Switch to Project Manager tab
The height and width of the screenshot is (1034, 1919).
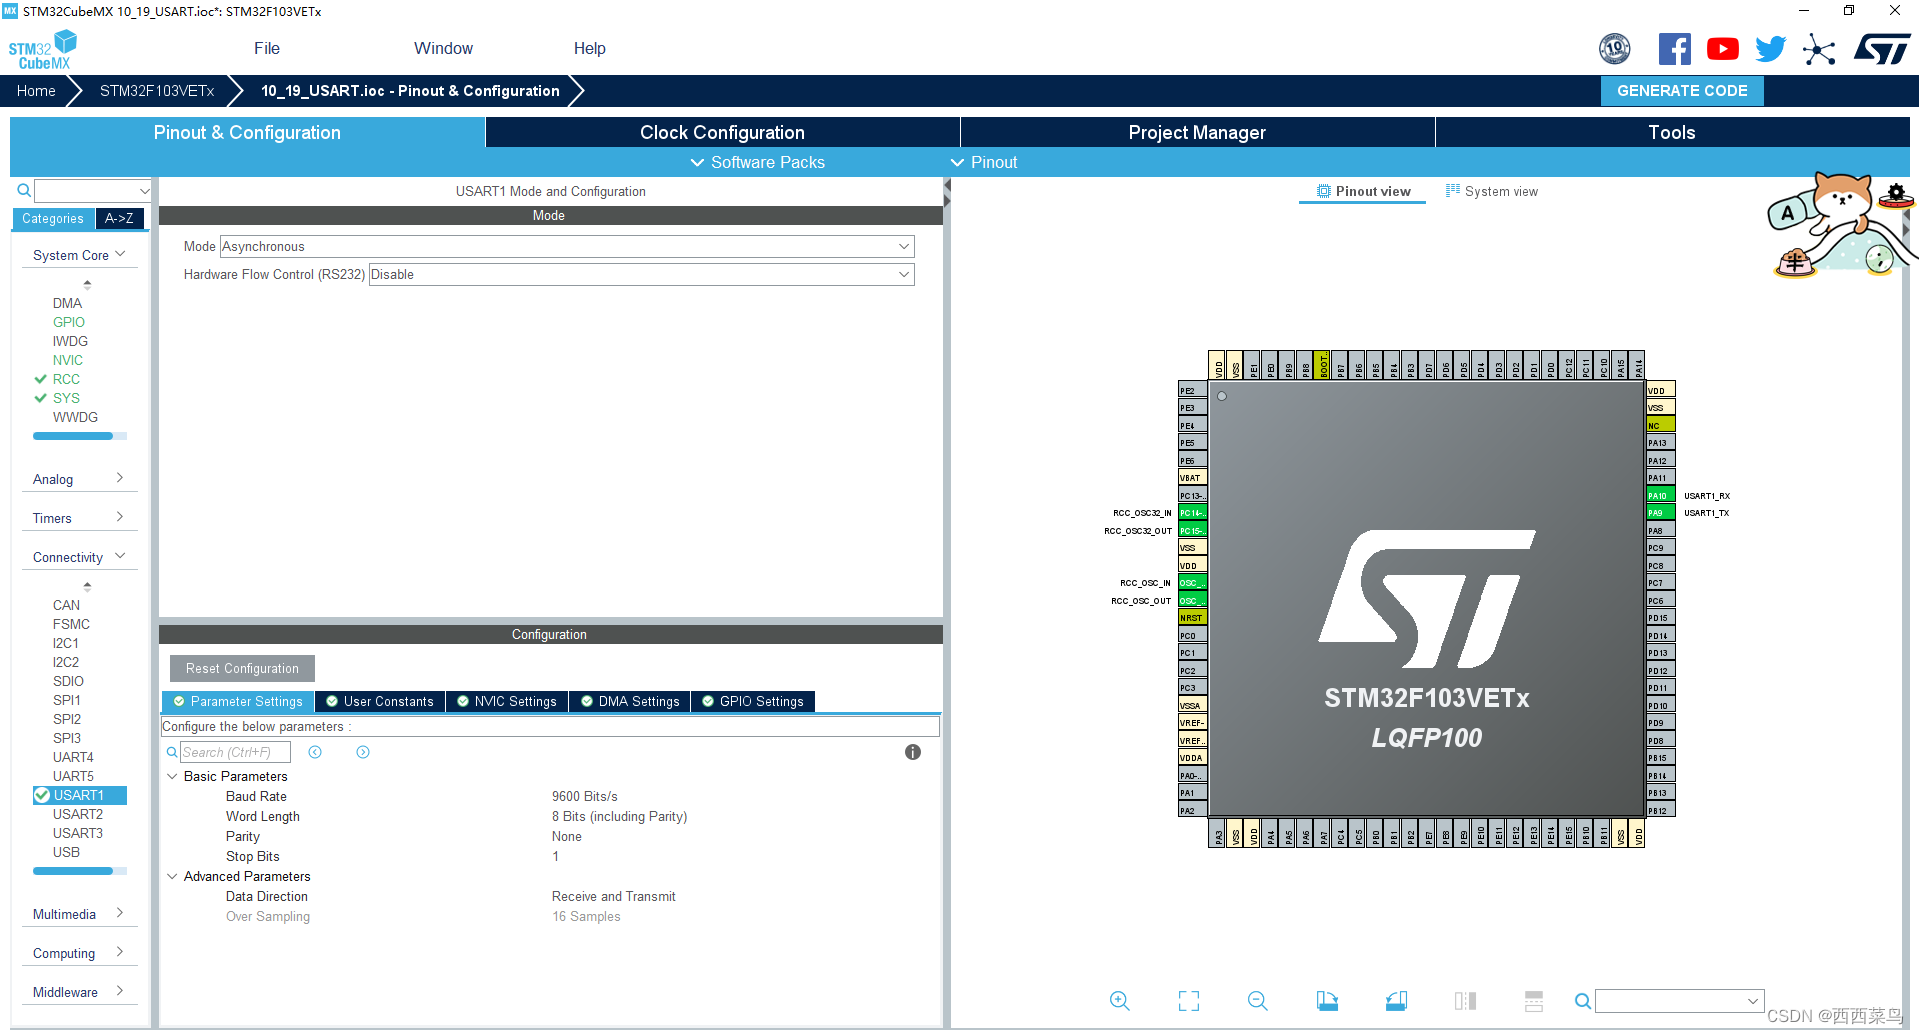pyautogui.click(x=1197, y=132)
